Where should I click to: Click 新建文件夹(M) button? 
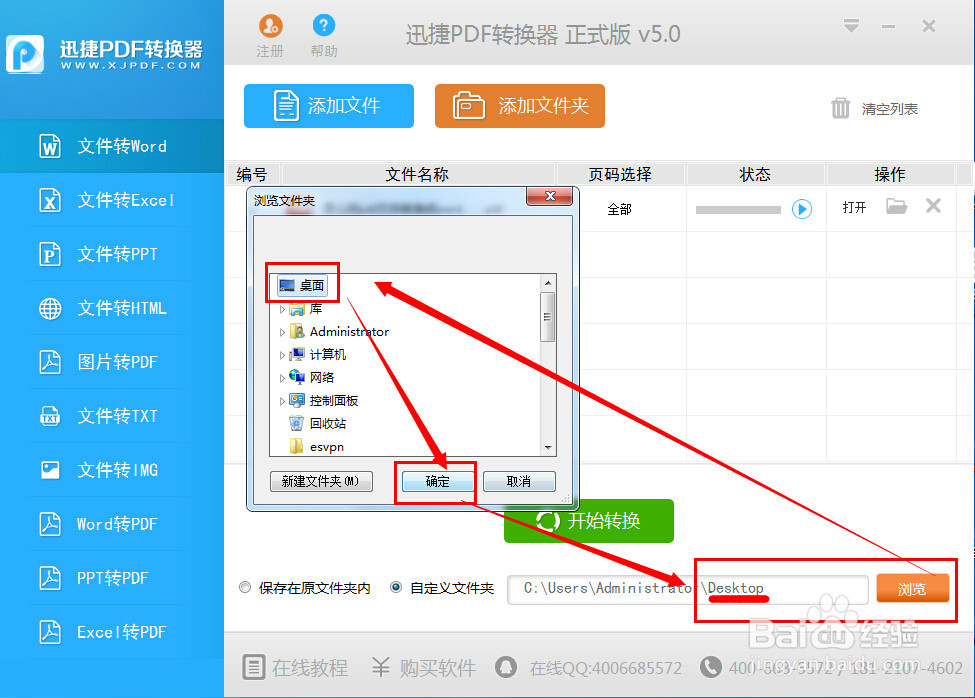click(x=321, y=481)
